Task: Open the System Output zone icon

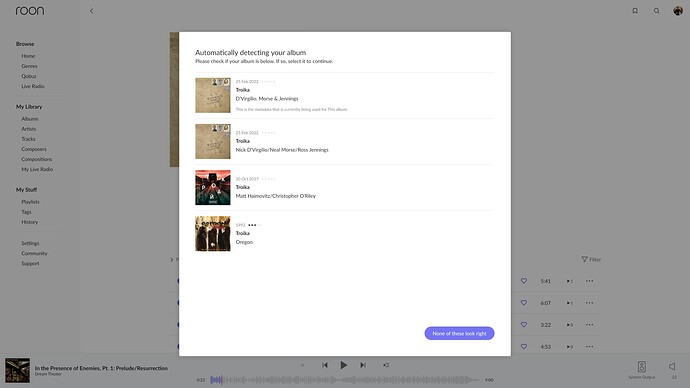Action: tap(642, 366)
